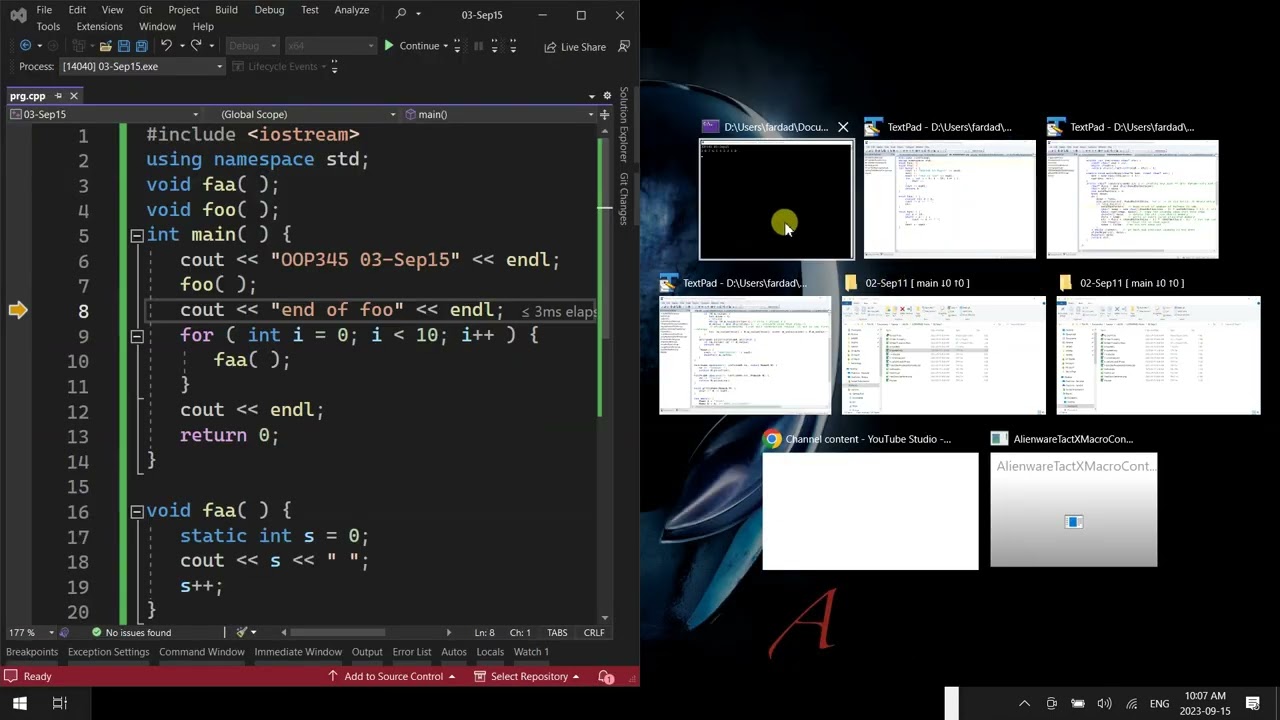Click the network tray icon
This screenshot has width=1280, height=720.
1131,704
